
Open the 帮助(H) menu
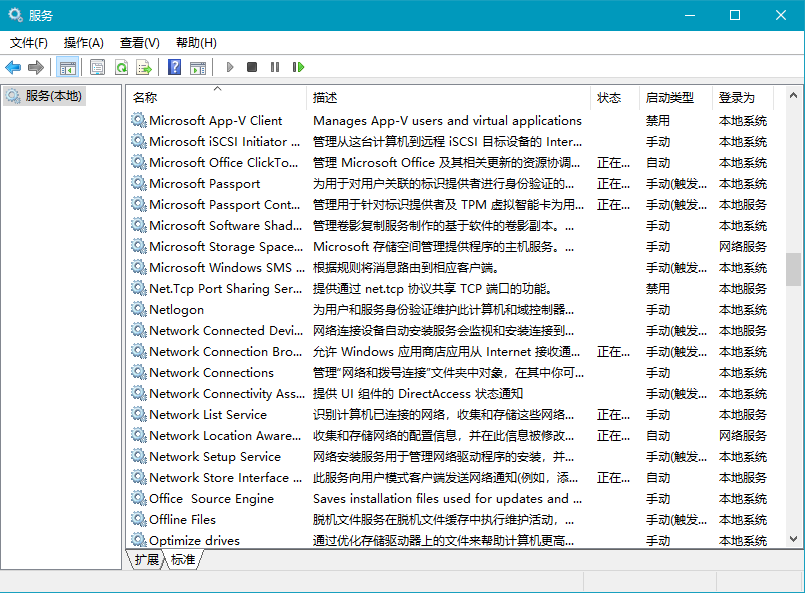point(196,43)
